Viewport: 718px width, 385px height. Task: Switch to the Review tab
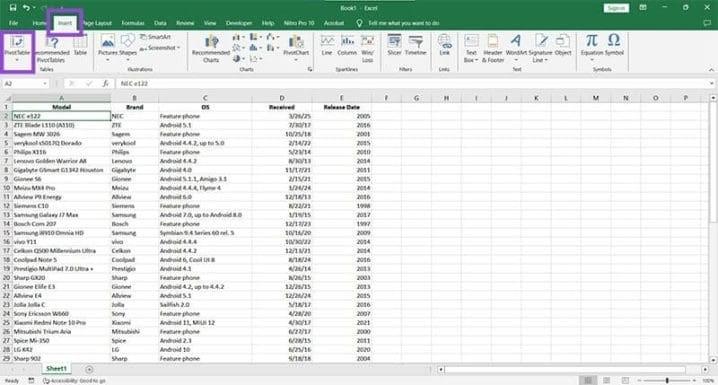(x=185, y=23)
